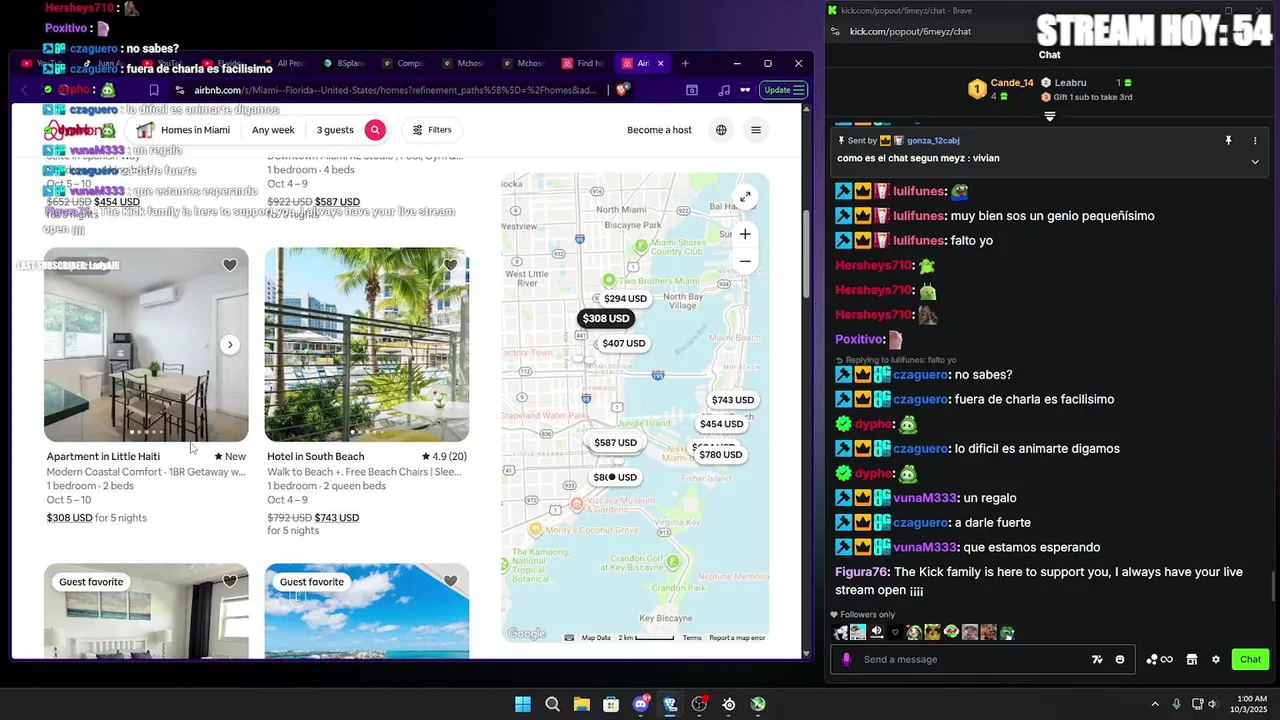Open pinned message three-dot options
Viewport: 1280px width, 720px height.
pyautogui.click(x=1255, y=141)
